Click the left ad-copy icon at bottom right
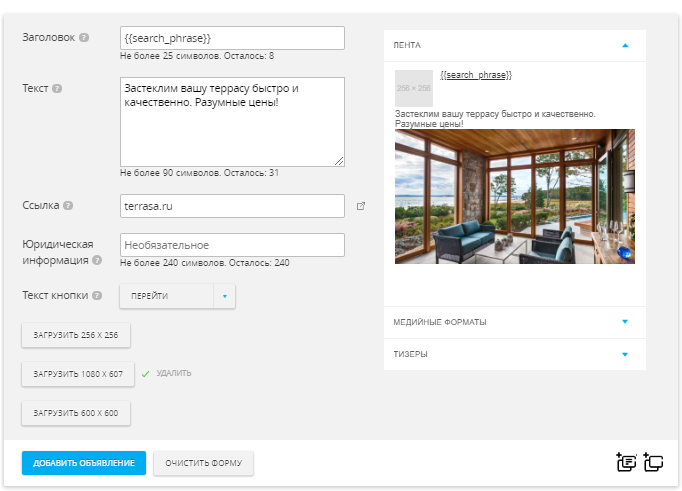This screenshot has width=682, height=491. 627,462
